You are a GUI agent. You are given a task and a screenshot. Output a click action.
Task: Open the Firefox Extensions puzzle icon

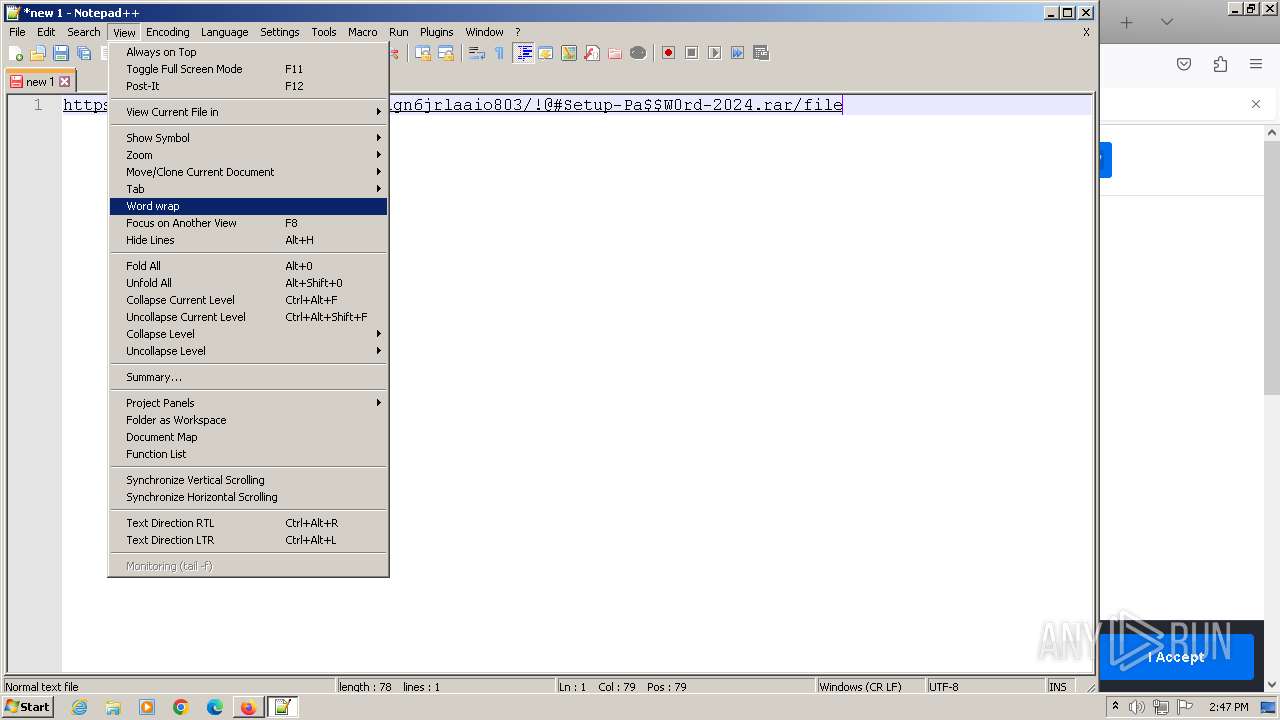point(1220,64)
